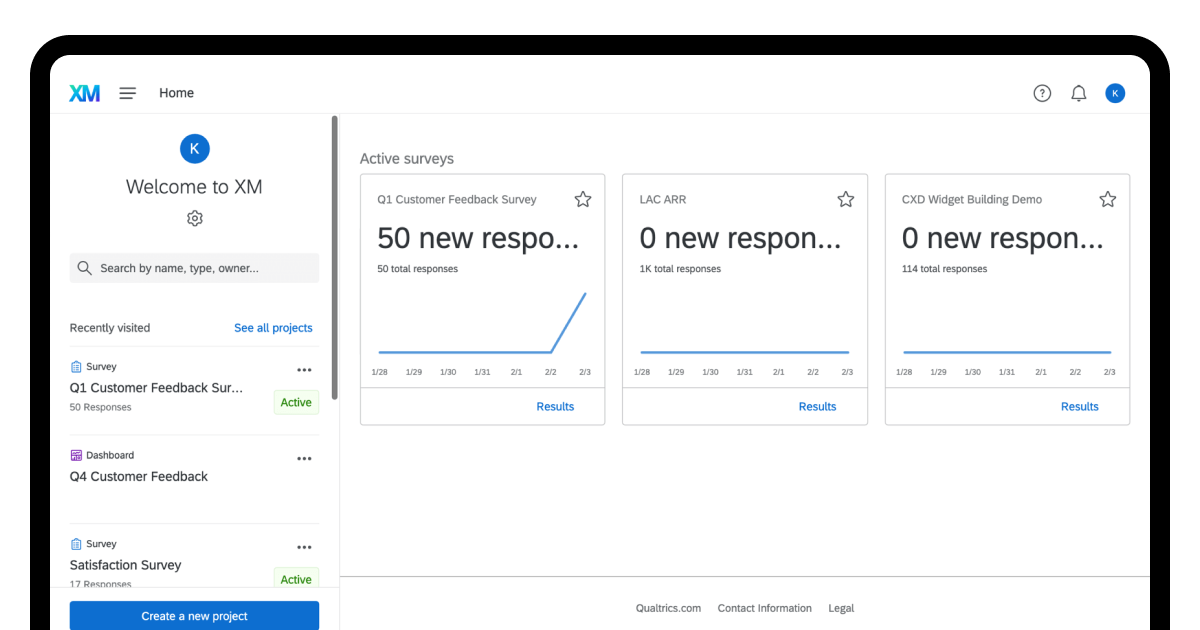Star the LAC ARR survey card
This screenshot has height=630, width=1200.
click(x=846, y=199)
